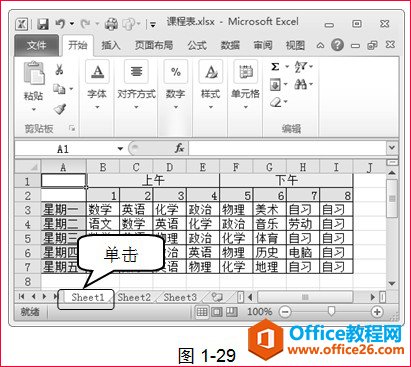The image size is (411, 367).
Task: Click the merged cell 上午
Action: coord(153,181)
